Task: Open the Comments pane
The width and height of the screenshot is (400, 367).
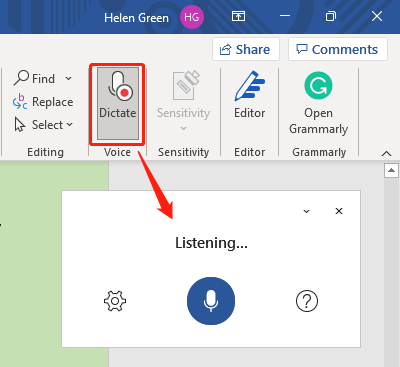Action: (338, 49)
